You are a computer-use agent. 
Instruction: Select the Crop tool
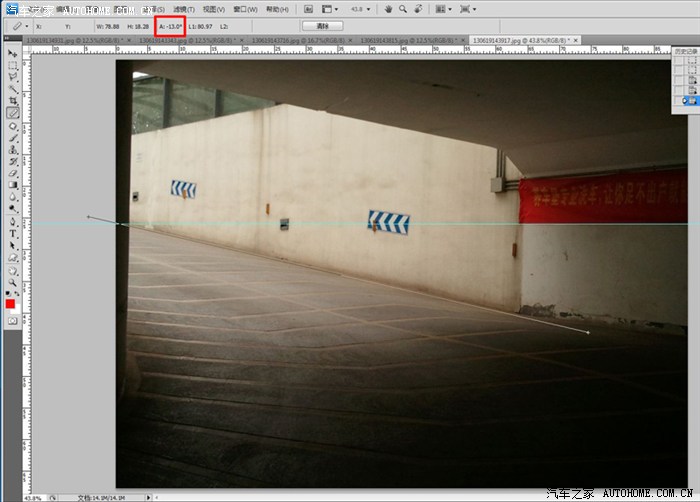(12, 101)
